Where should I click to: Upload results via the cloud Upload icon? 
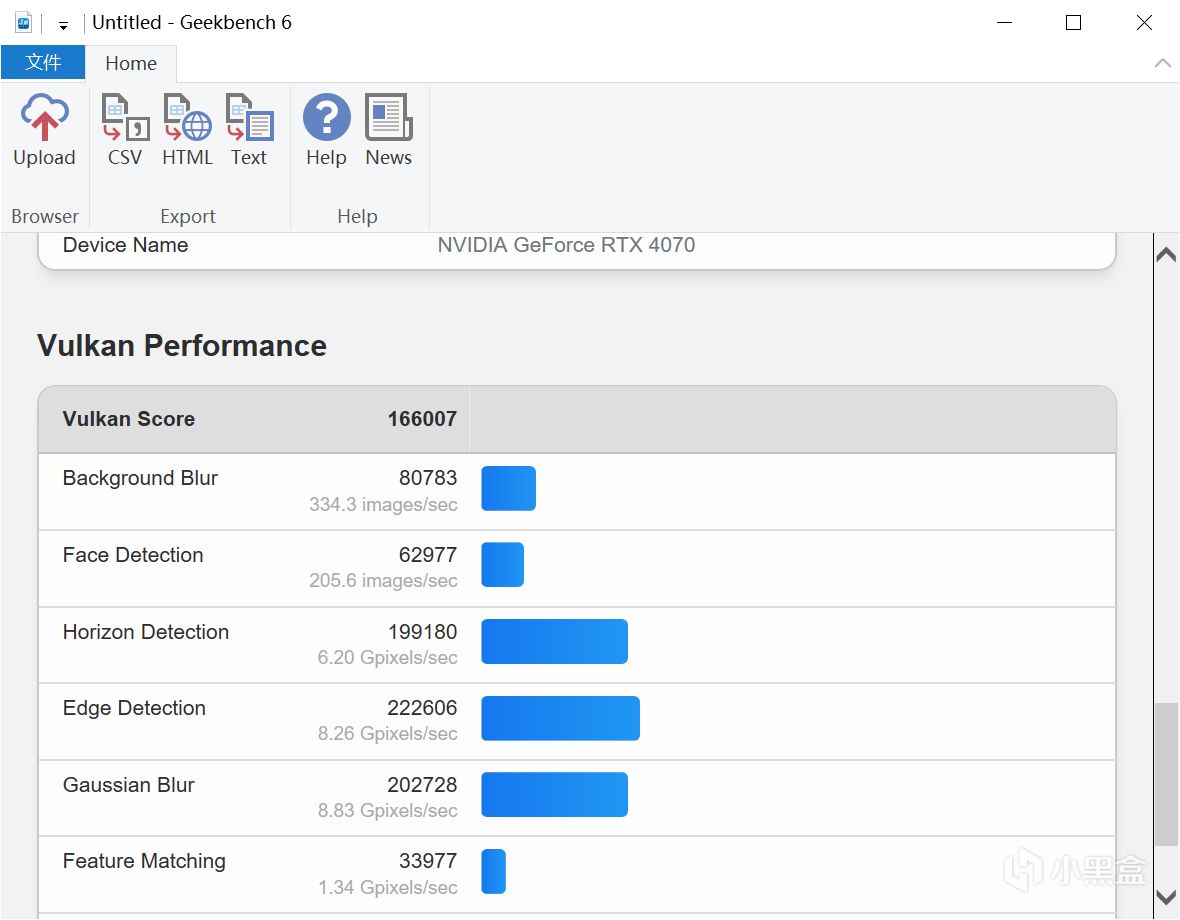coord(44,129)
